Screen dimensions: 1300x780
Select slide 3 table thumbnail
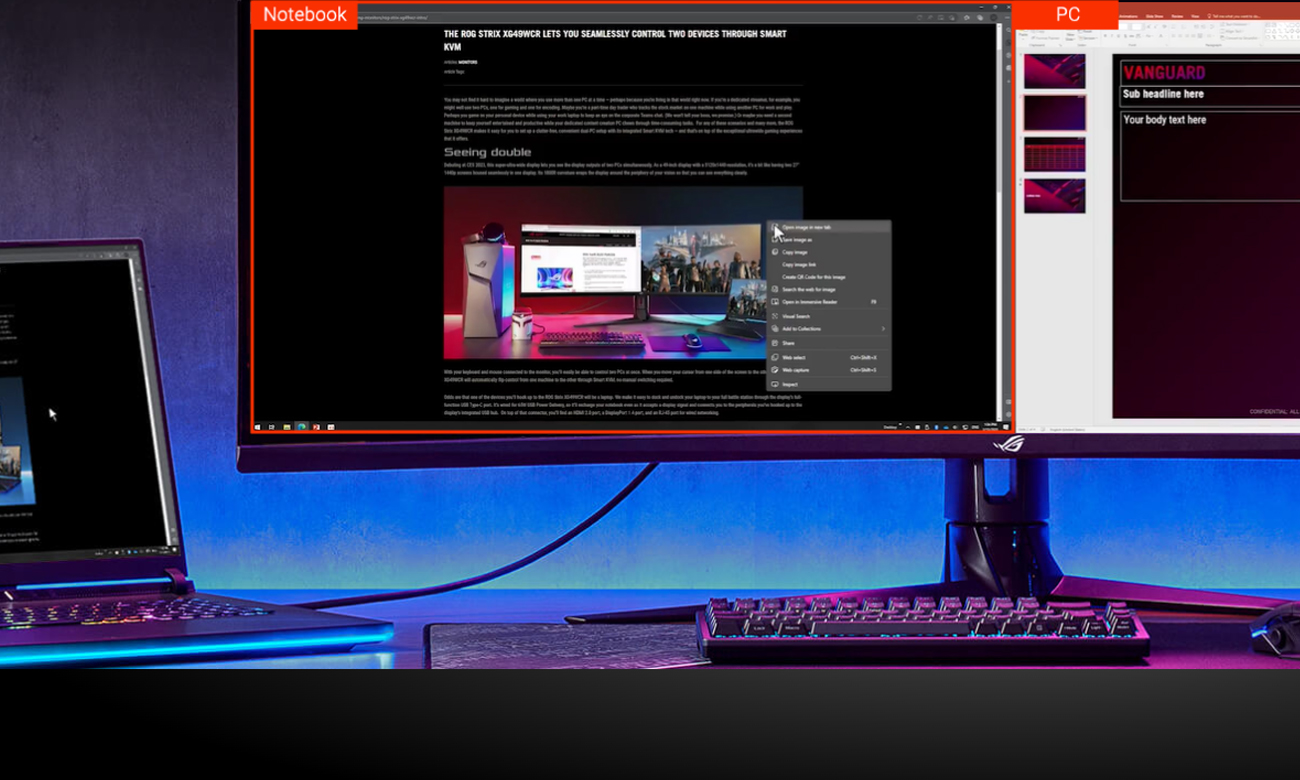(x=1054, y=155)
